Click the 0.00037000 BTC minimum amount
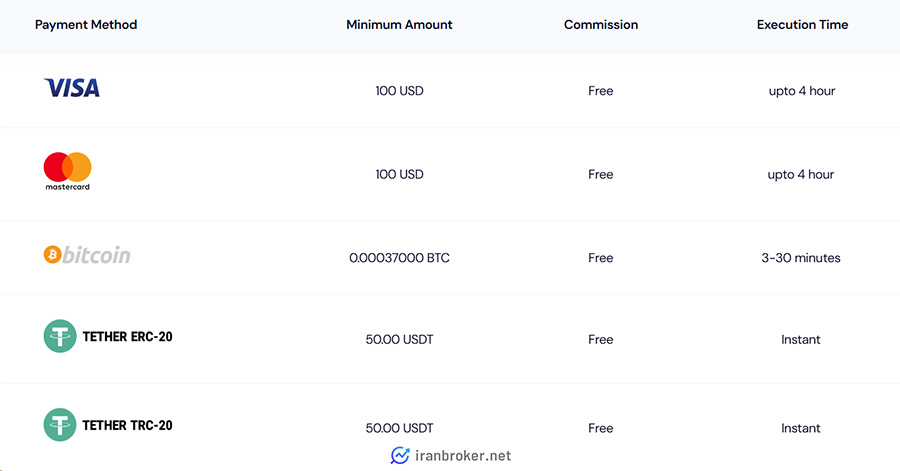The image size is (900, 471). (399, 258)
